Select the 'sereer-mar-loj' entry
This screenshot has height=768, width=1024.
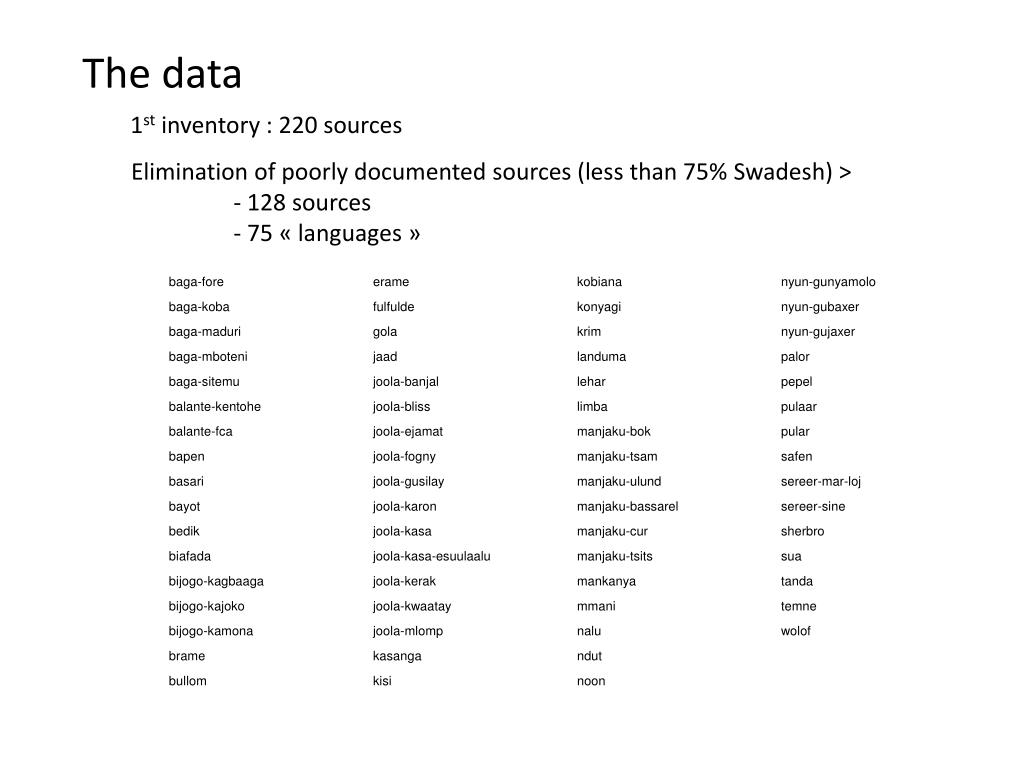coord(821,481)
